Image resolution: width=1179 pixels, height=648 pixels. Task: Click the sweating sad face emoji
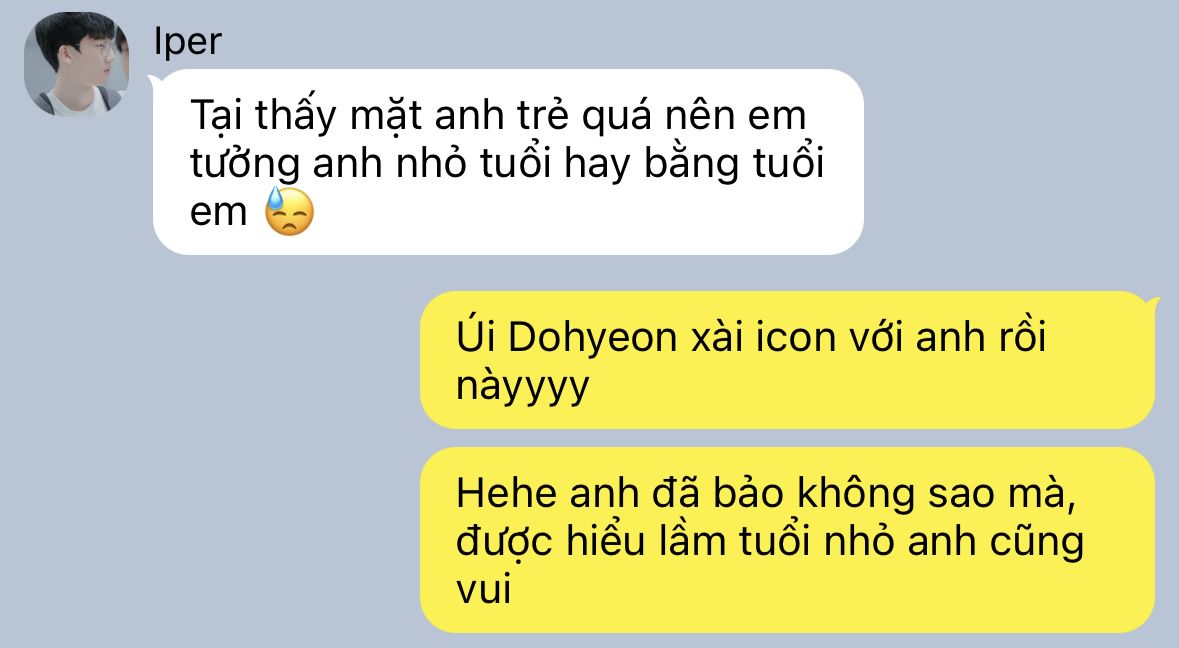[289, 211]
